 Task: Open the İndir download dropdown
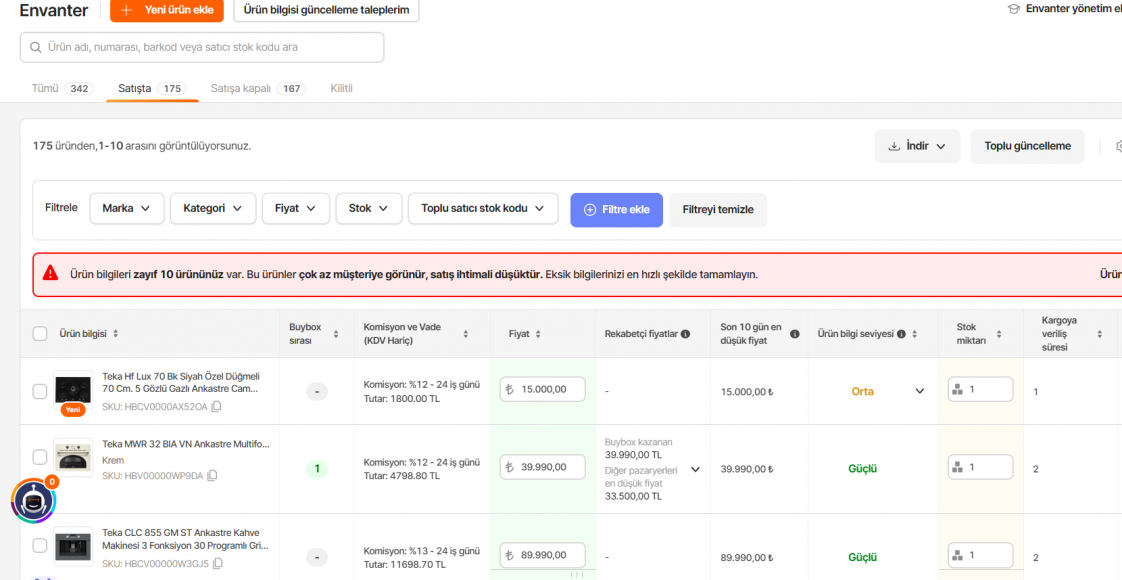click(x=917, y=146)
